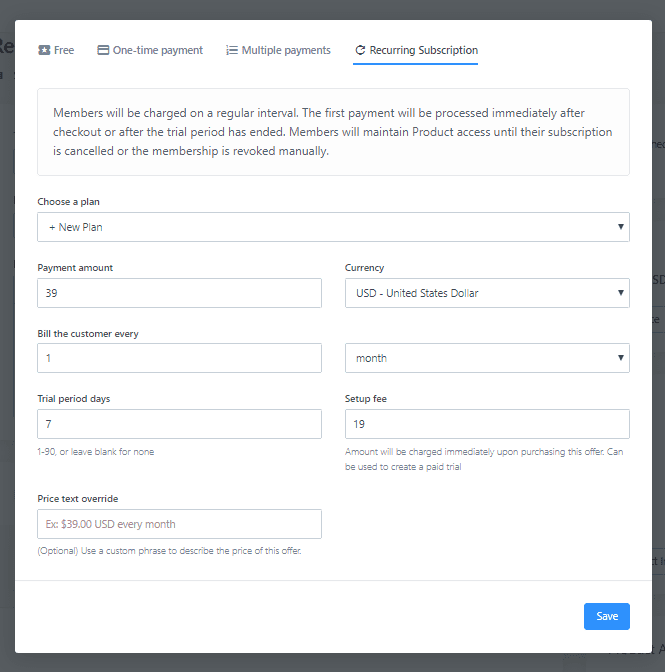This screenshot has width=665, height=672.
Task: Click the Currency dropdown arrow
Action: 621,293
